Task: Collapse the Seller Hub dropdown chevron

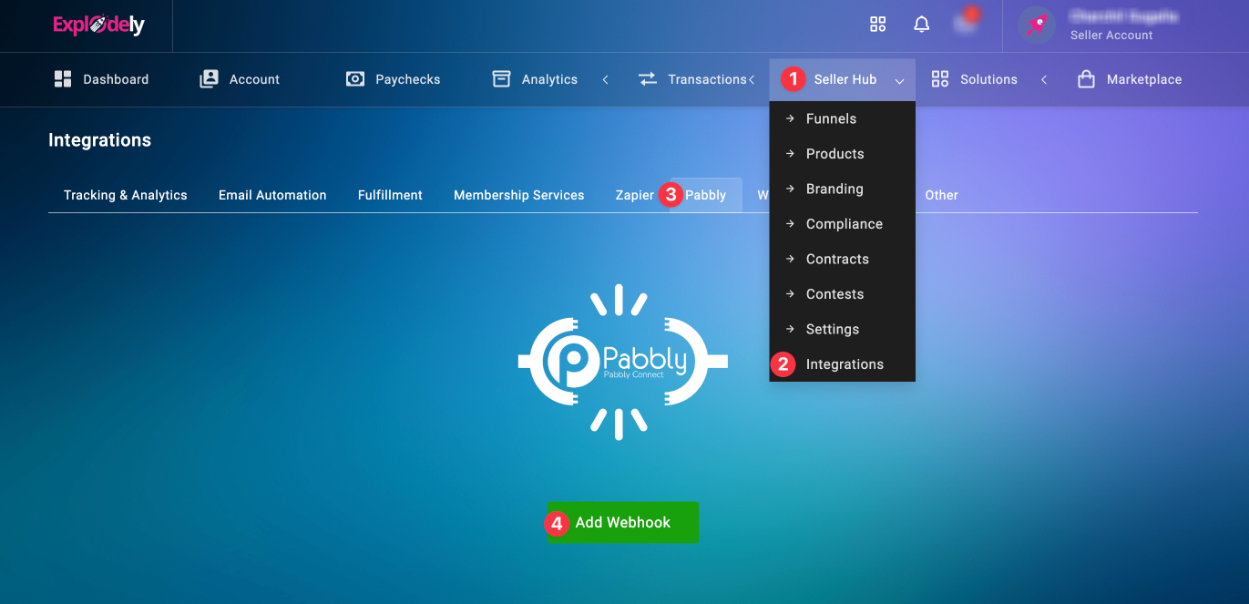Action: (x=900, y=80)
